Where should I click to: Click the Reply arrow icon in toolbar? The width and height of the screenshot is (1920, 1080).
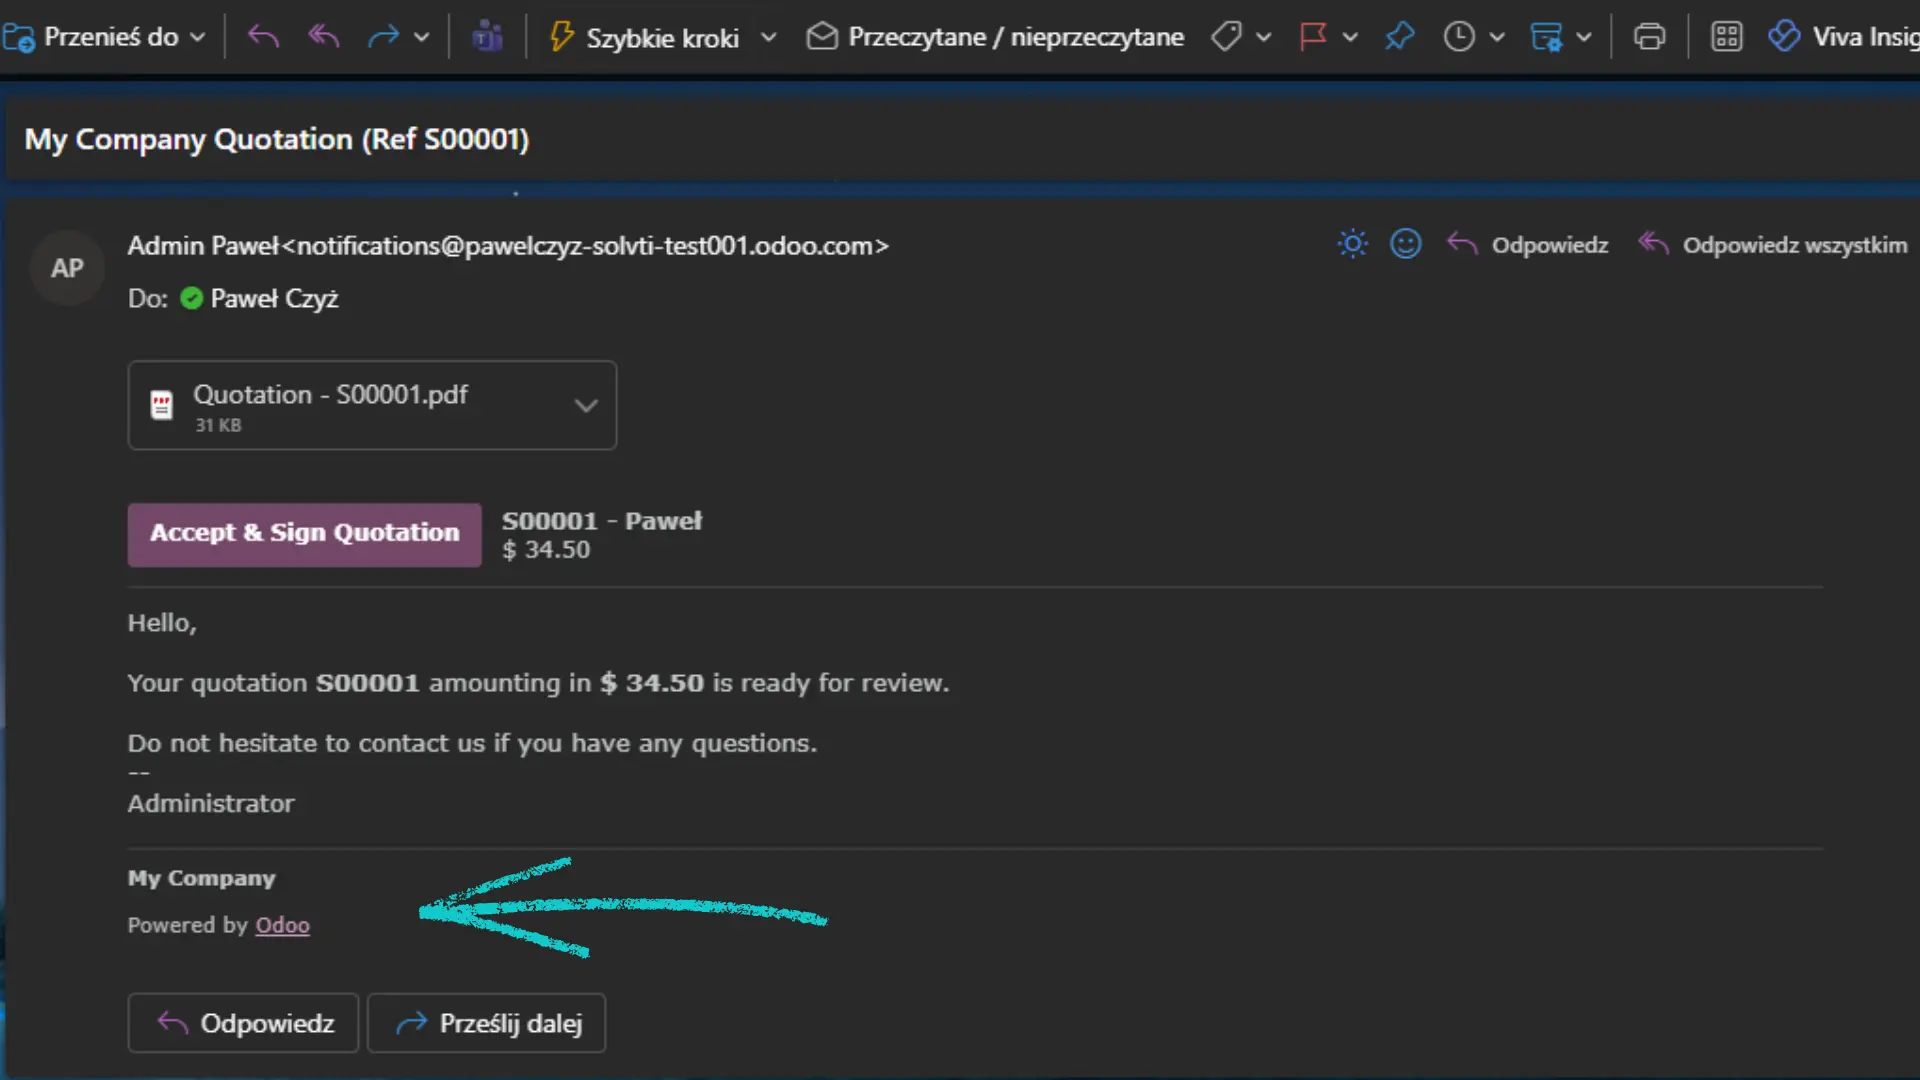[x=263, y=37]
